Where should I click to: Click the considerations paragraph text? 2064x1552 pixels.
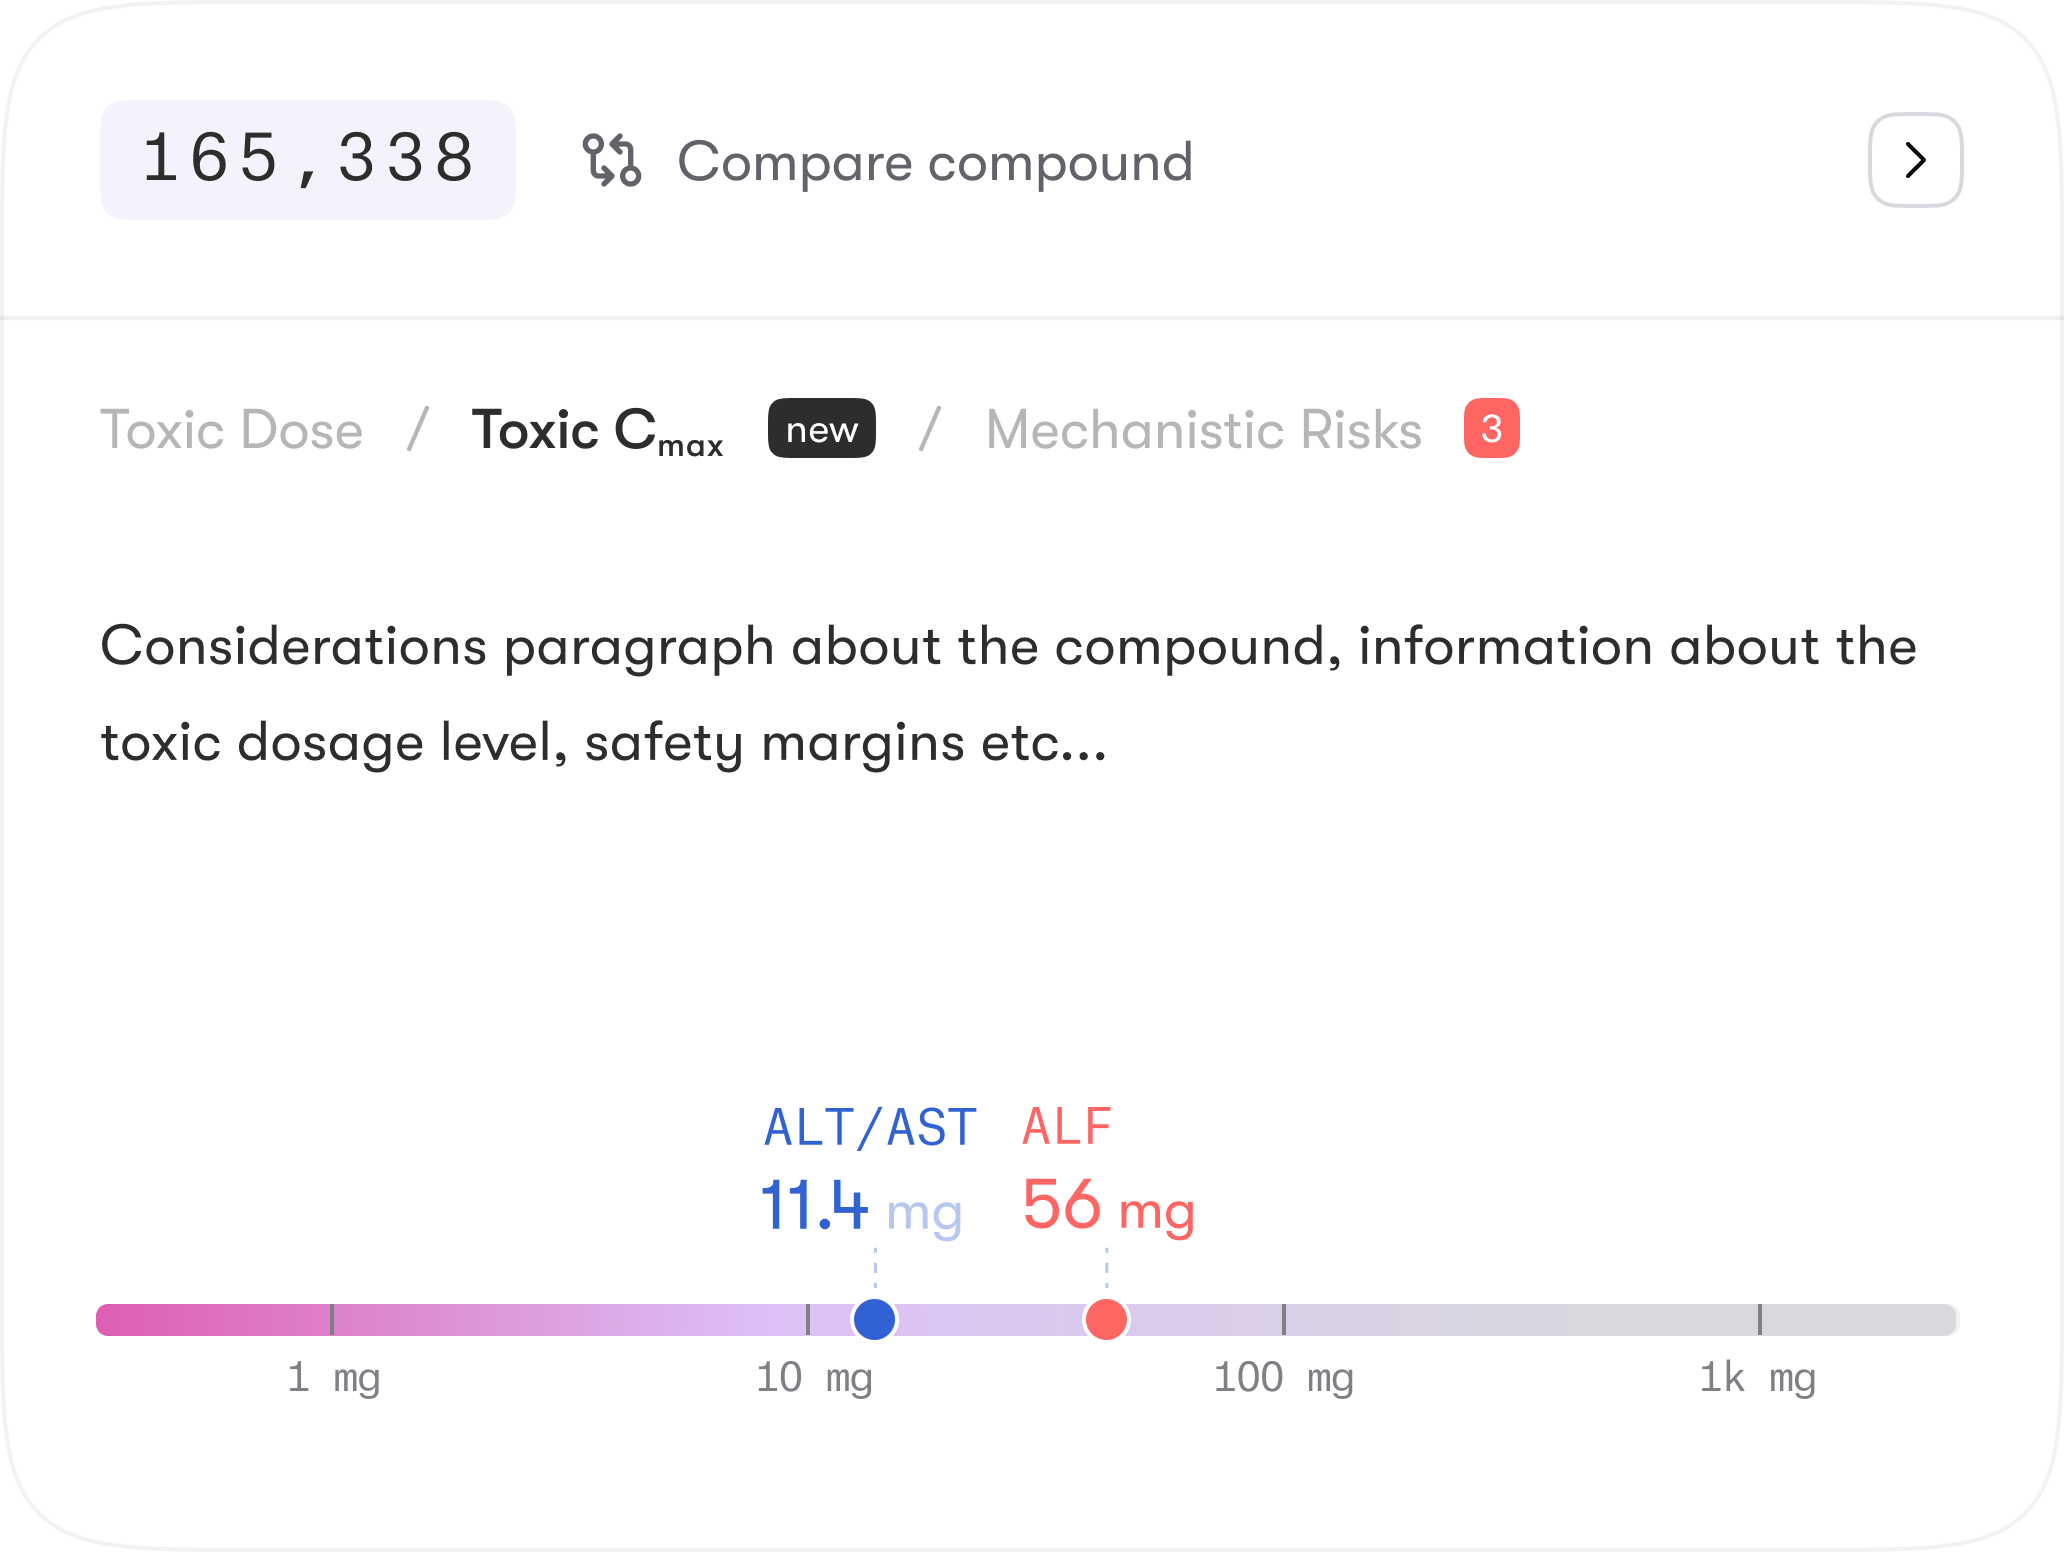pos(1008,694)
